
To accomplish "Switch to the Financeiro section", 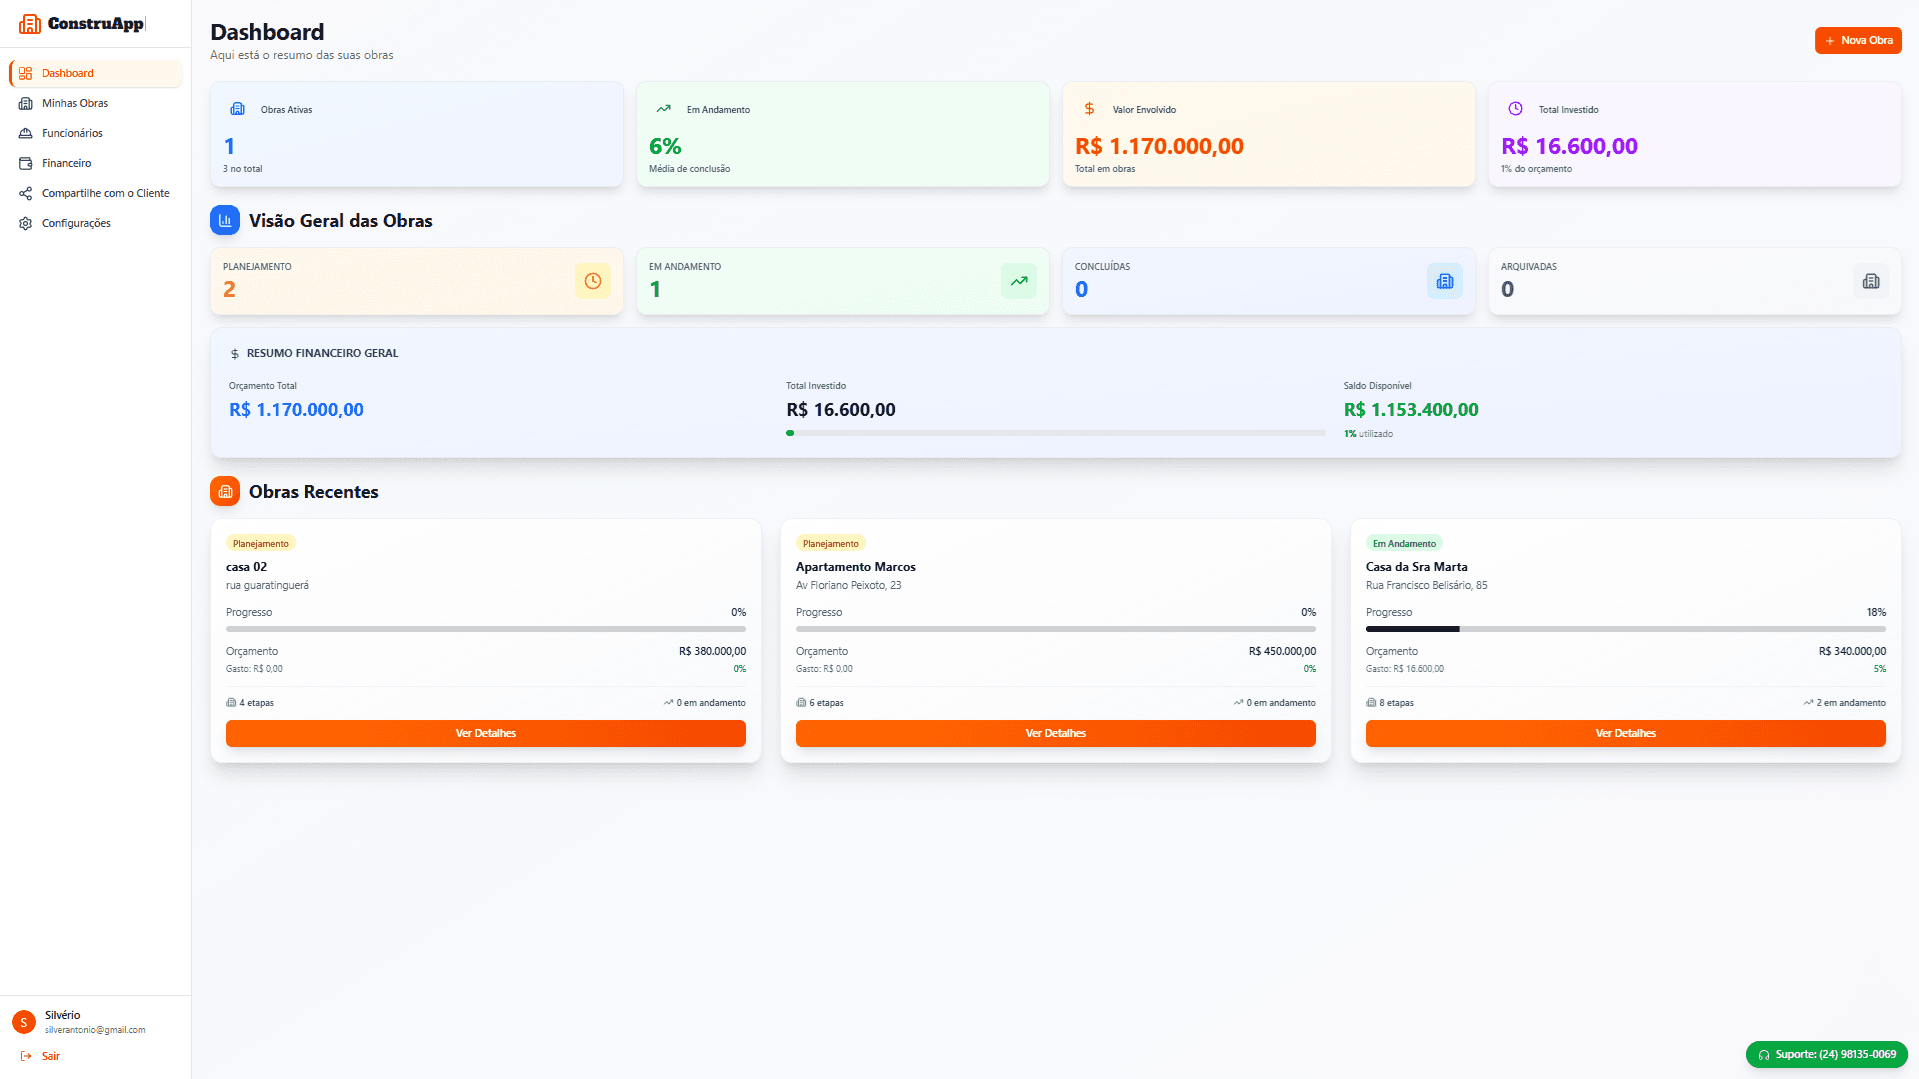I will point(65,163).
